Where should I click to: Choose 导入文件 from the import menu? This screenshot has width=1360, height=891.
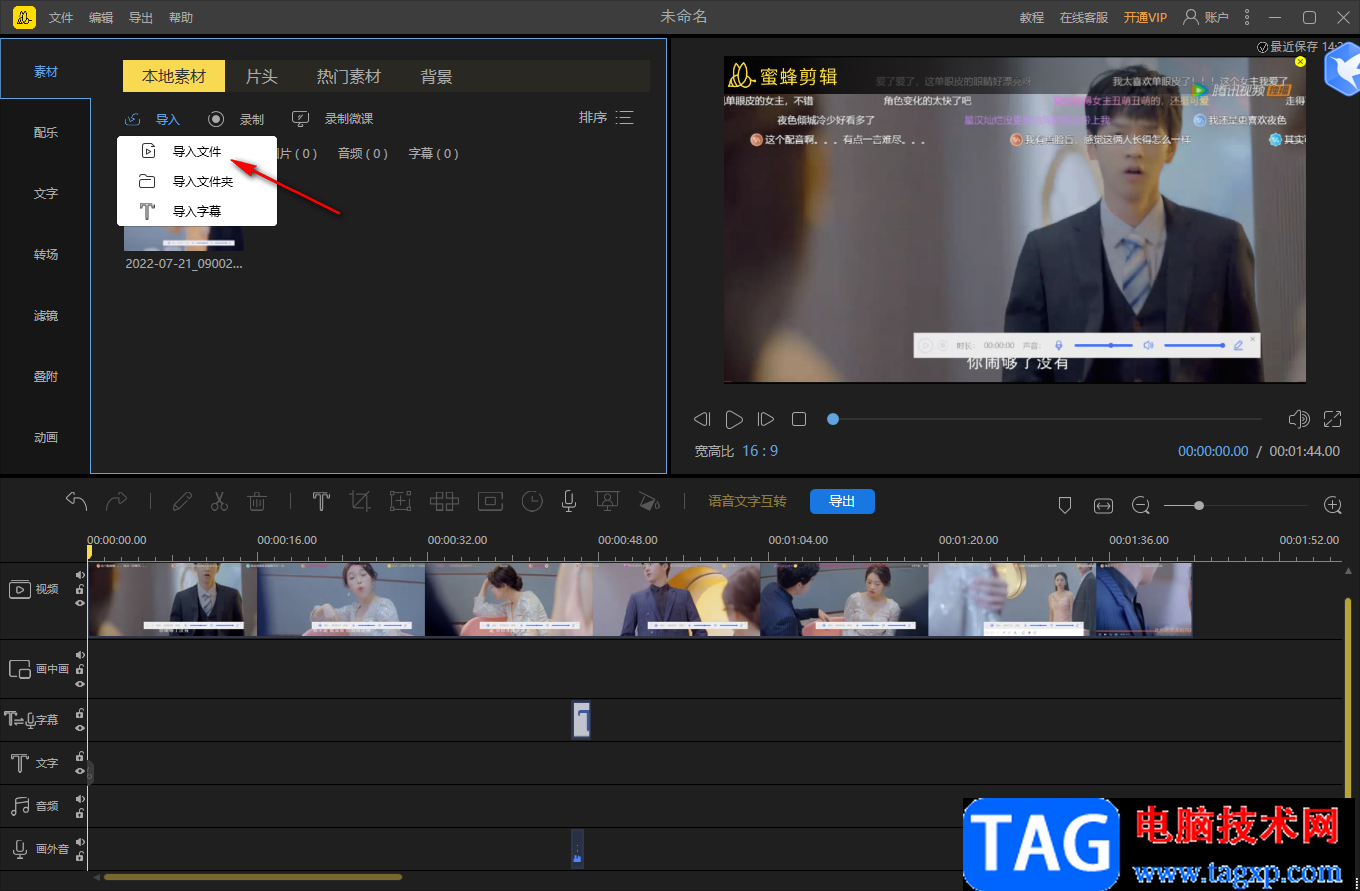197,152
